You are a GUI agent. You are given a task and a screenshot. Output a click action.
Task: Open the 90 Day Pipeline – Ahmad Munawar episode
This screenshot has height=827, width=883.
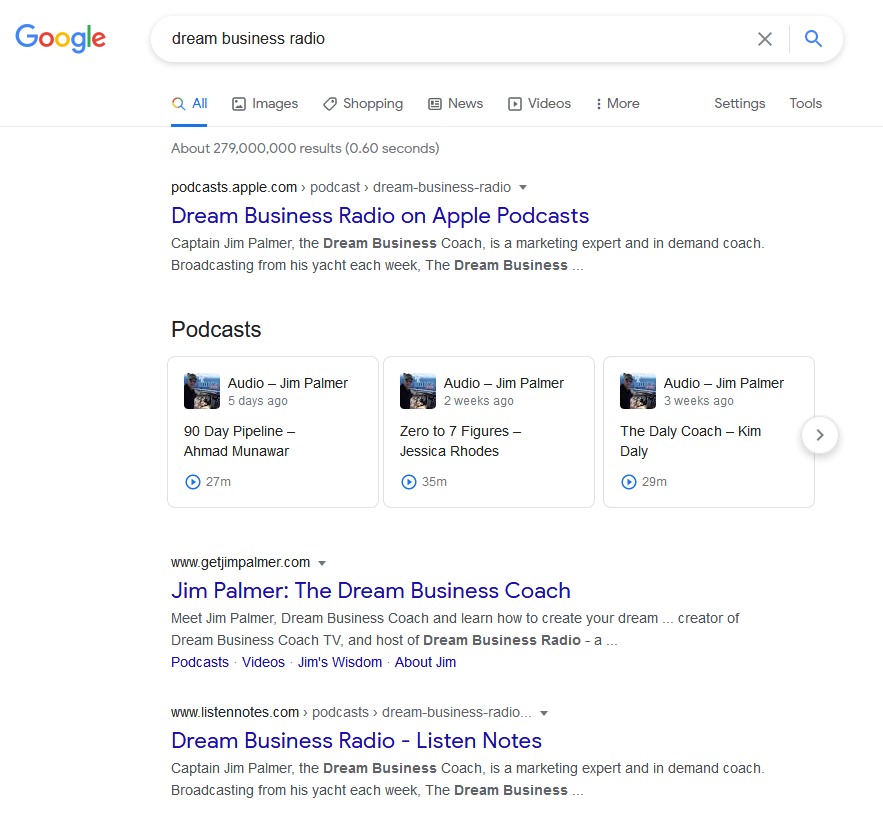click(239, 441)
